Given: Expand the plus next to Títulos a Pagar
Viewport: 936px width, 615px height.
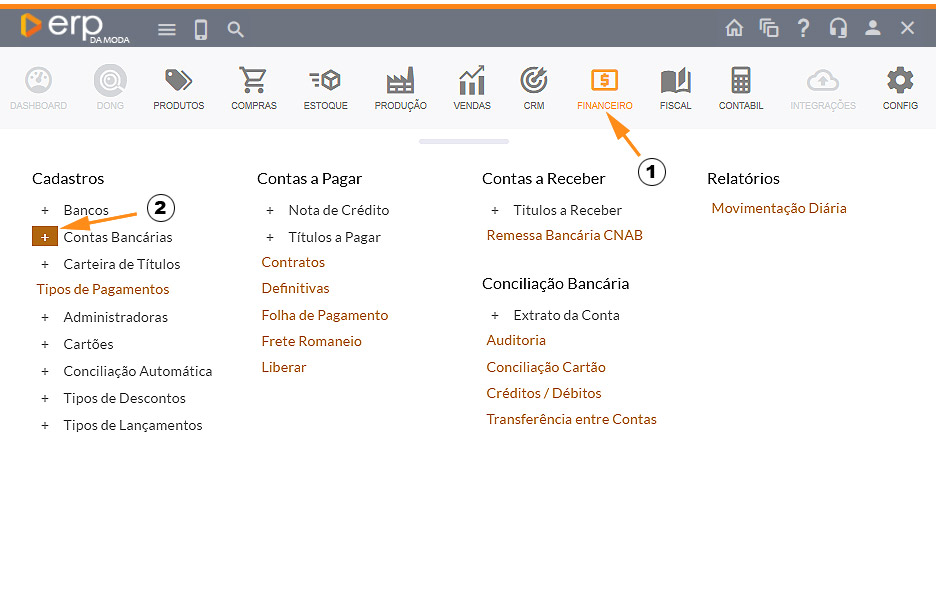Looking at the screenshot, I should [x=270, y=237].
